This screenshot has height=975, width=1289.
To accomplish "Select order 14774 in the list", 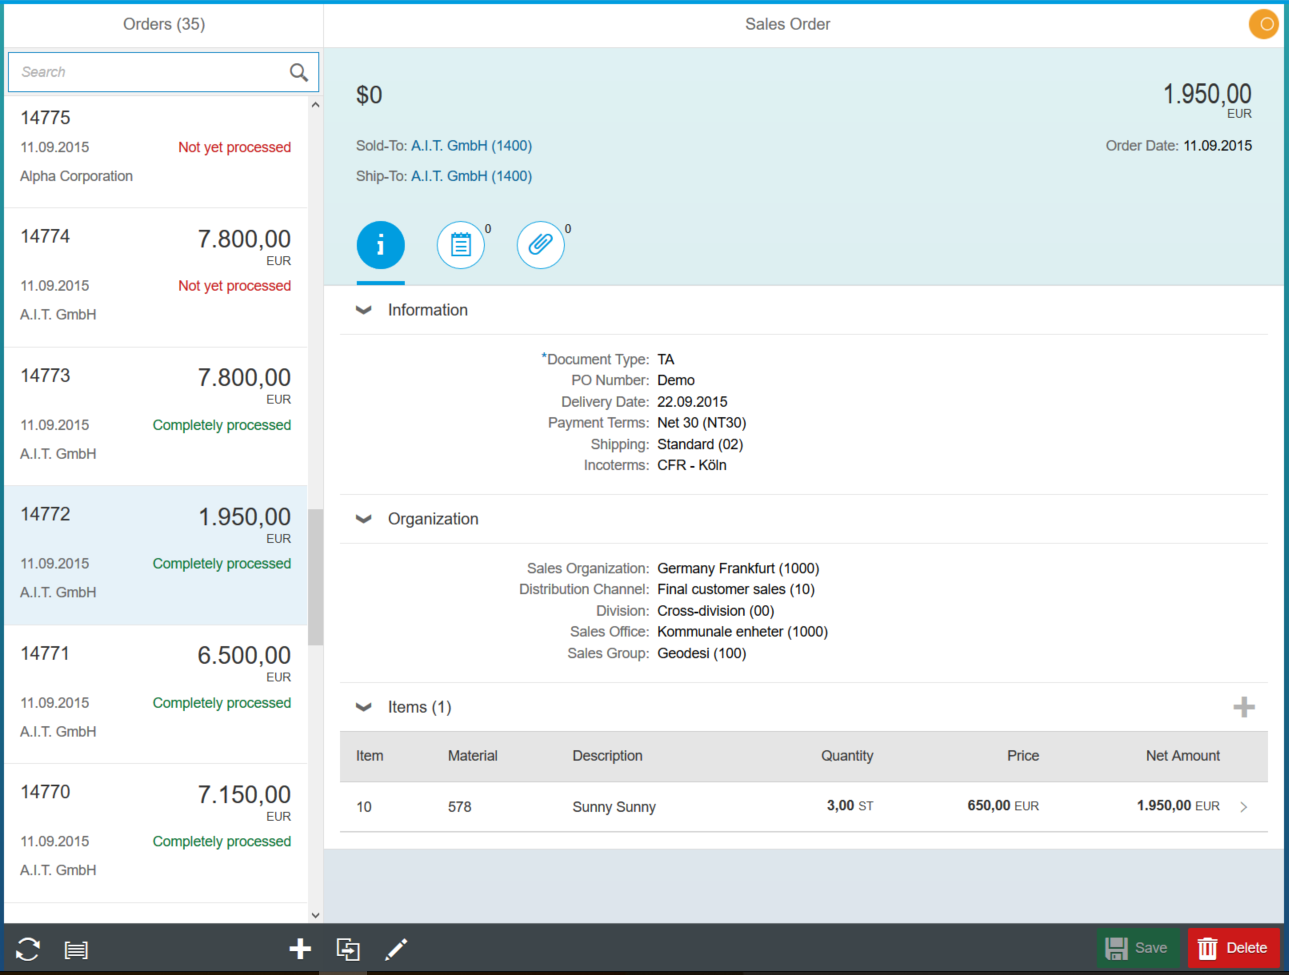I will [156, 277].
